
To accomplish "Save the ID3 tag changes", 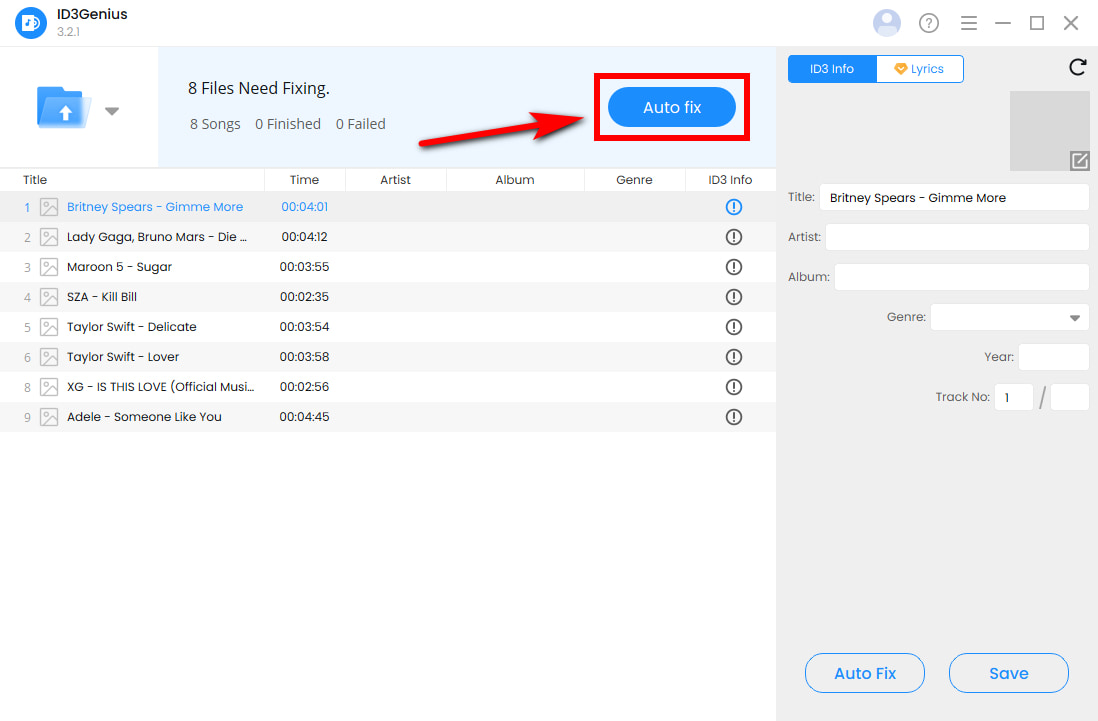I will [1008, 673].
